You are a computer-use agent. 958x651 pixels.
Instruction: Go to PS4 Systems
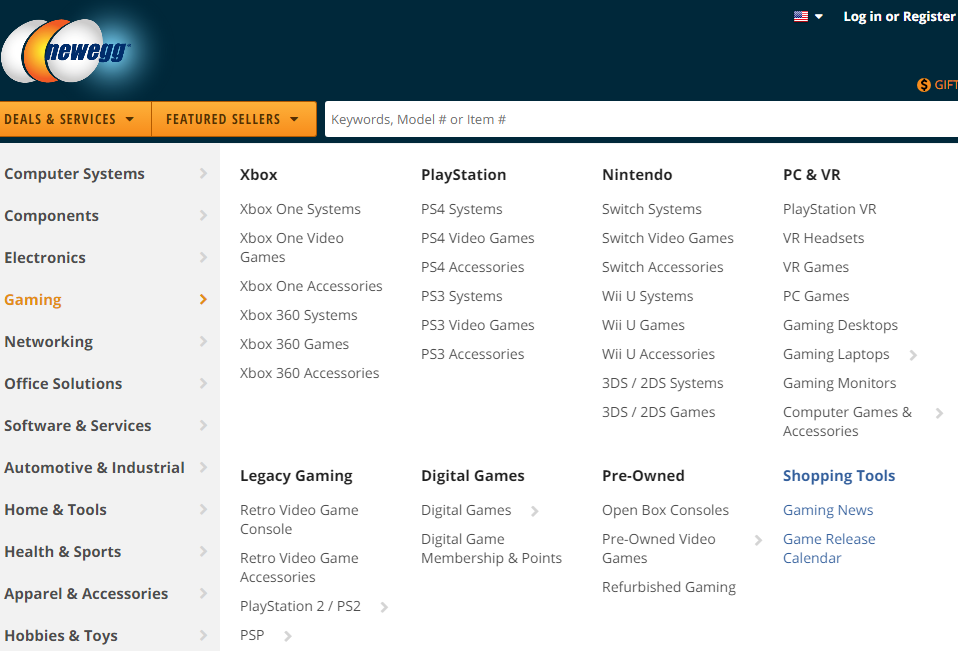pyautogui.click(x=462, y=209)
